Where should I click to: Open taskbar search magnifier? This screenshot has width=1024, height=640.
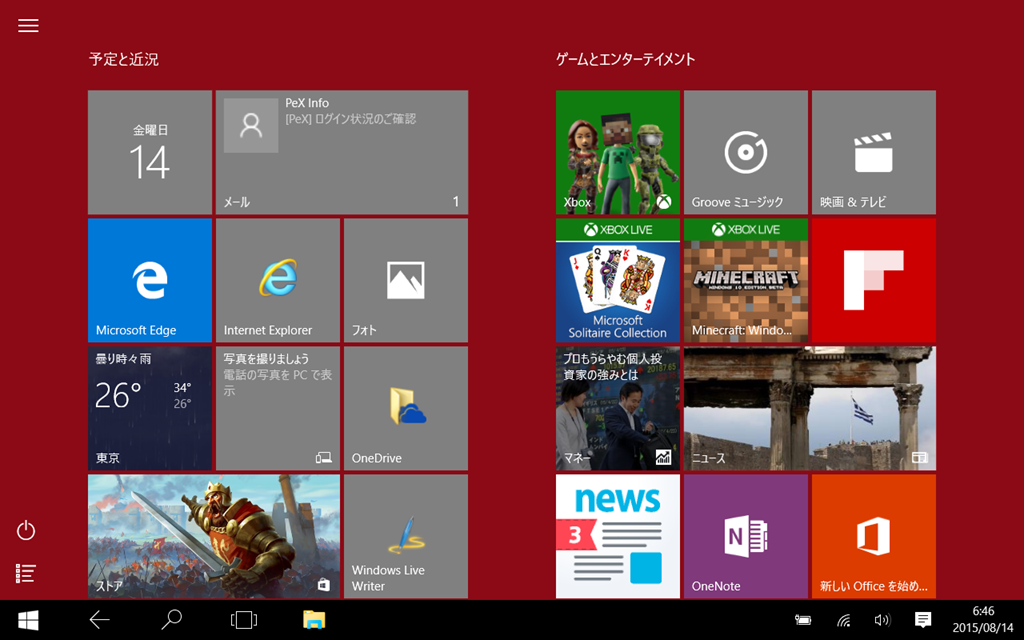click(x=171, y=619)
